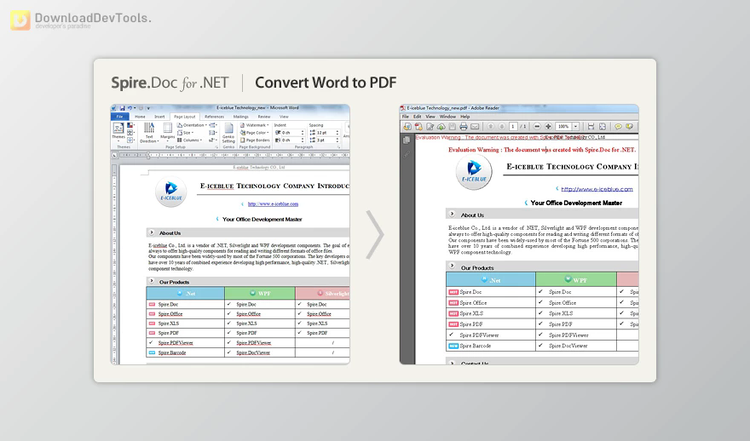The width and height of the screenshot is (750, 441).
Task: Click previous page up arrow in Adobe Reader
Action: (x=490, y=126)
